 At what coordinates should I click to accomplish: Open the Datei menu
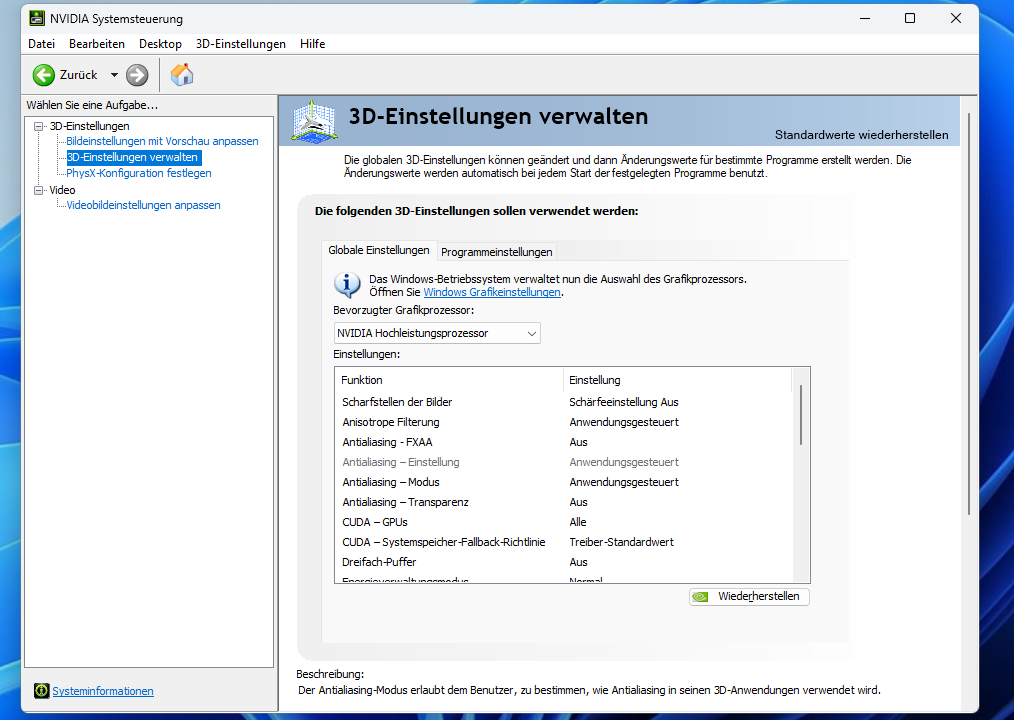coord(41,44)
